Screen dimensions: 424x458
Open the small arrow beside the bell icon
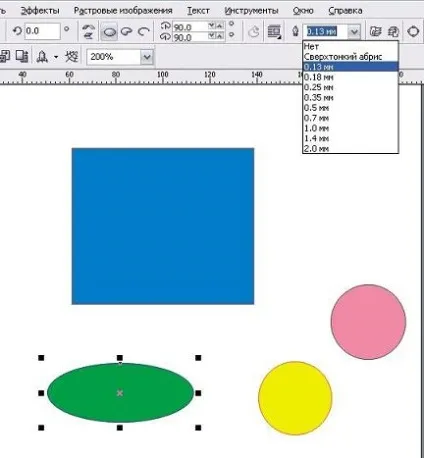coord(56,57)
